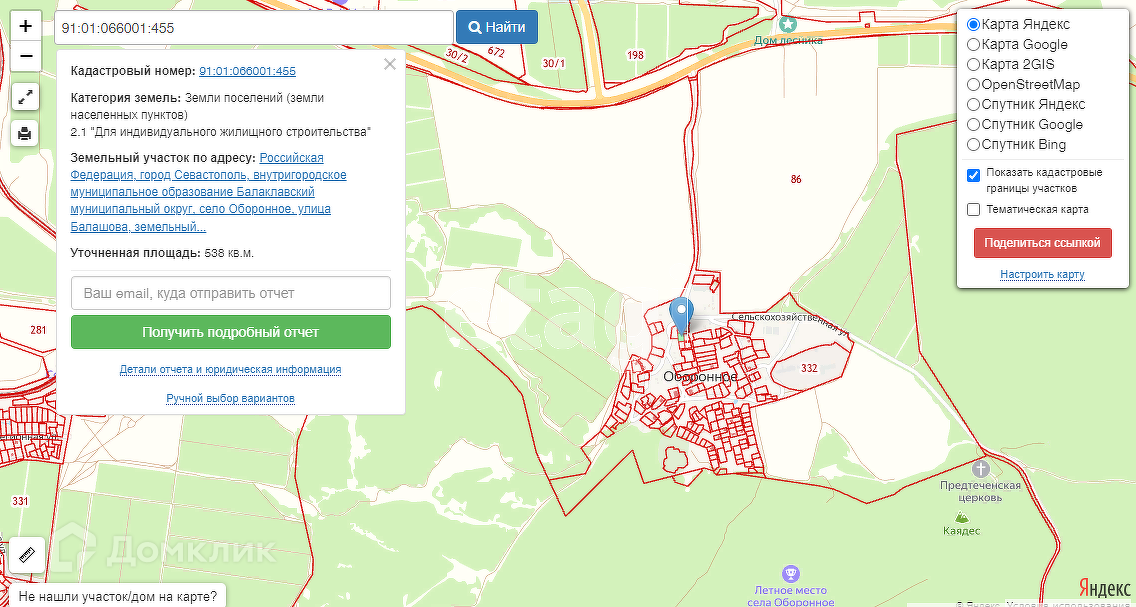This screenshot has height=607, width=1136.
Task: Click parcel label 198 on map
Action: coord(635,55)
